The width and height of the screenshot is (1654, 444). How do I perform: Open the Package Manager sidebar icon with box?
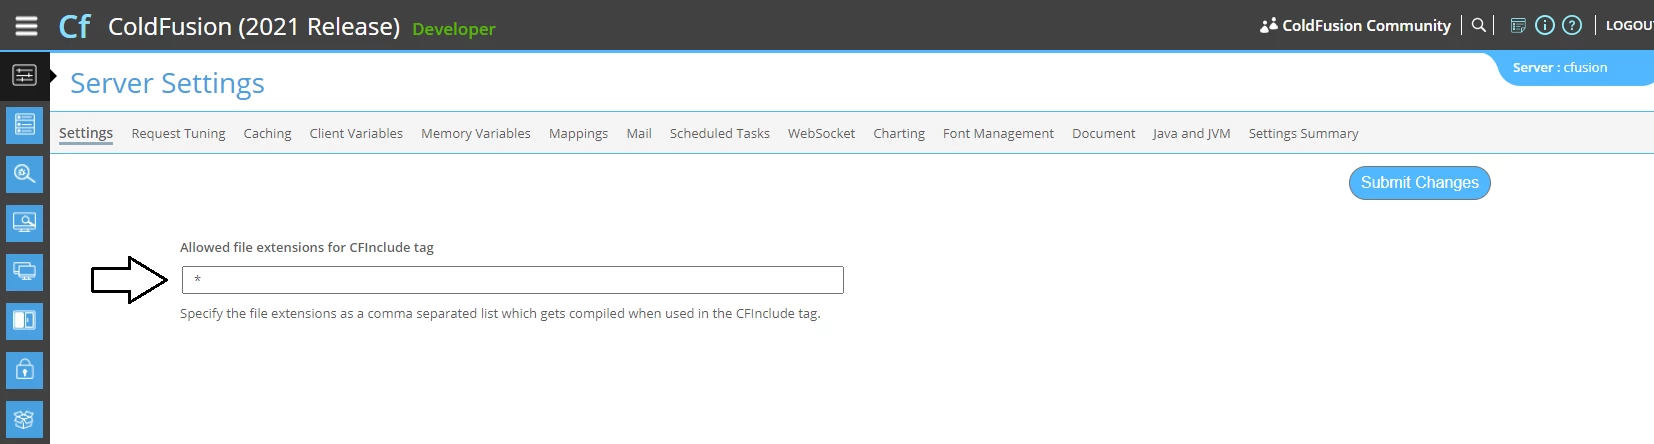coord(24,419)
